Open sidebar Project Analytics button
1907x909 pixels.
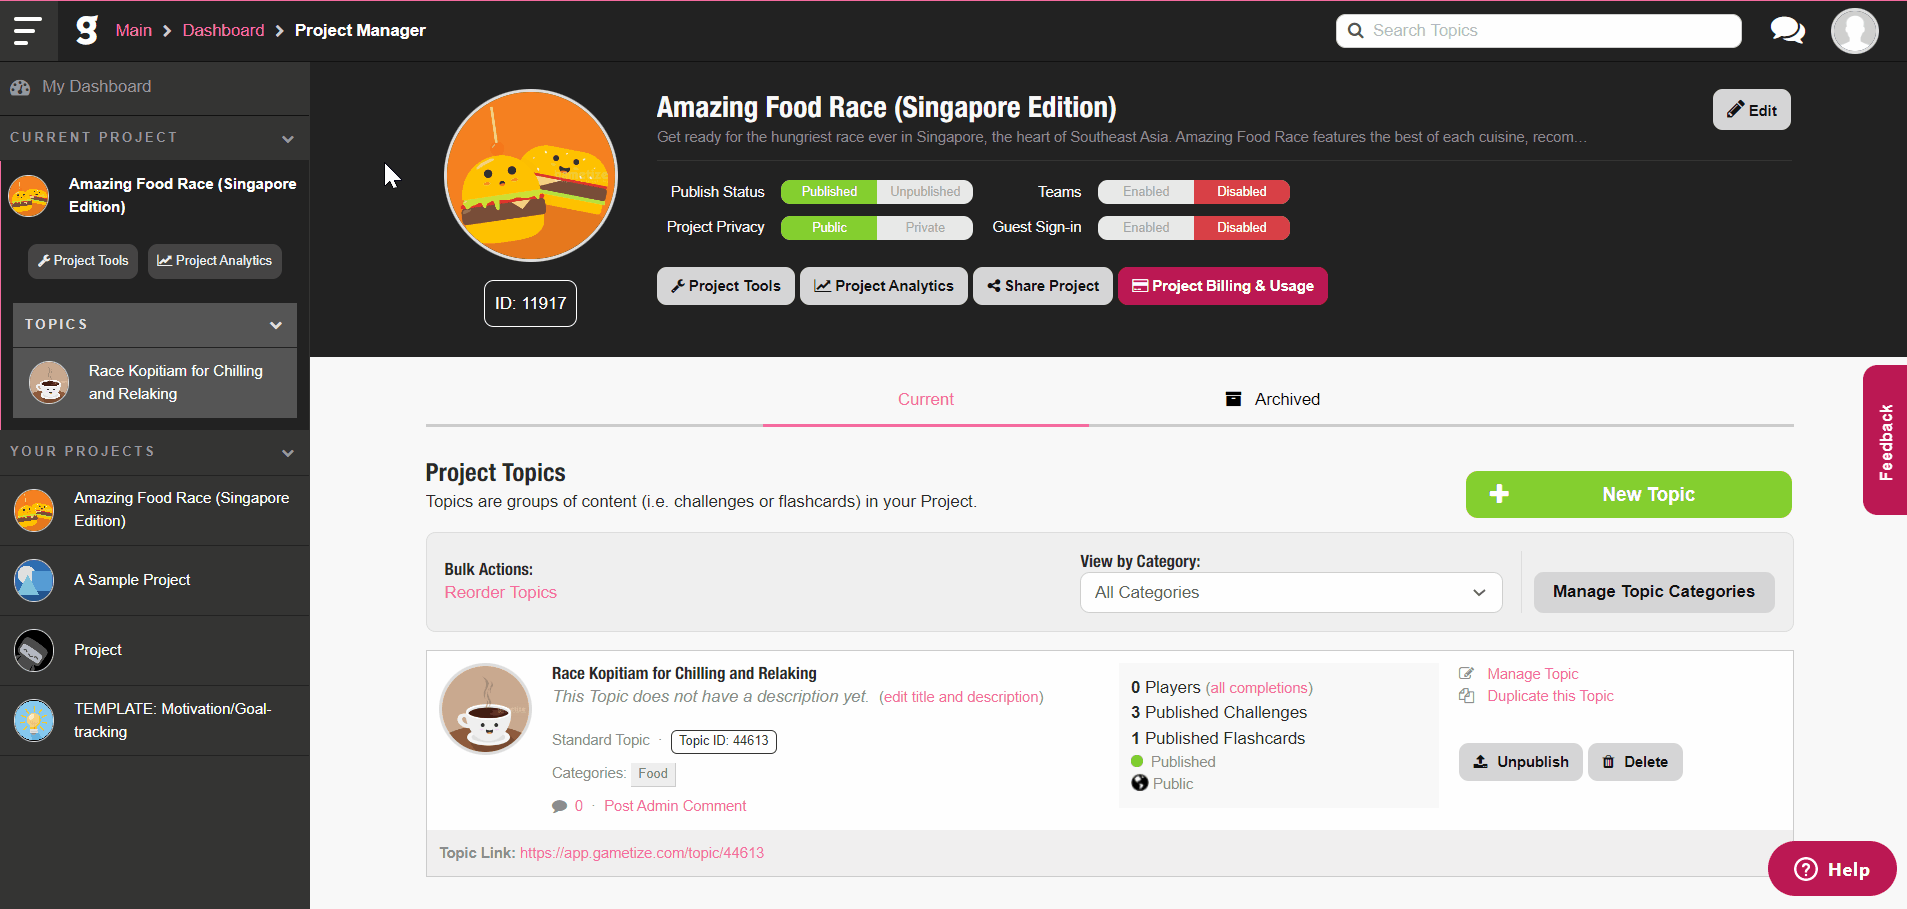tap(215, 261)
